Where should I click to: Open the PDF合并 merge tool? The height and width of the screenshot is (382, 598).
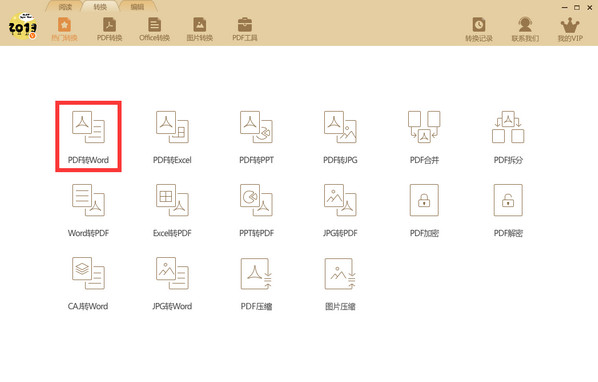(424, 137)
